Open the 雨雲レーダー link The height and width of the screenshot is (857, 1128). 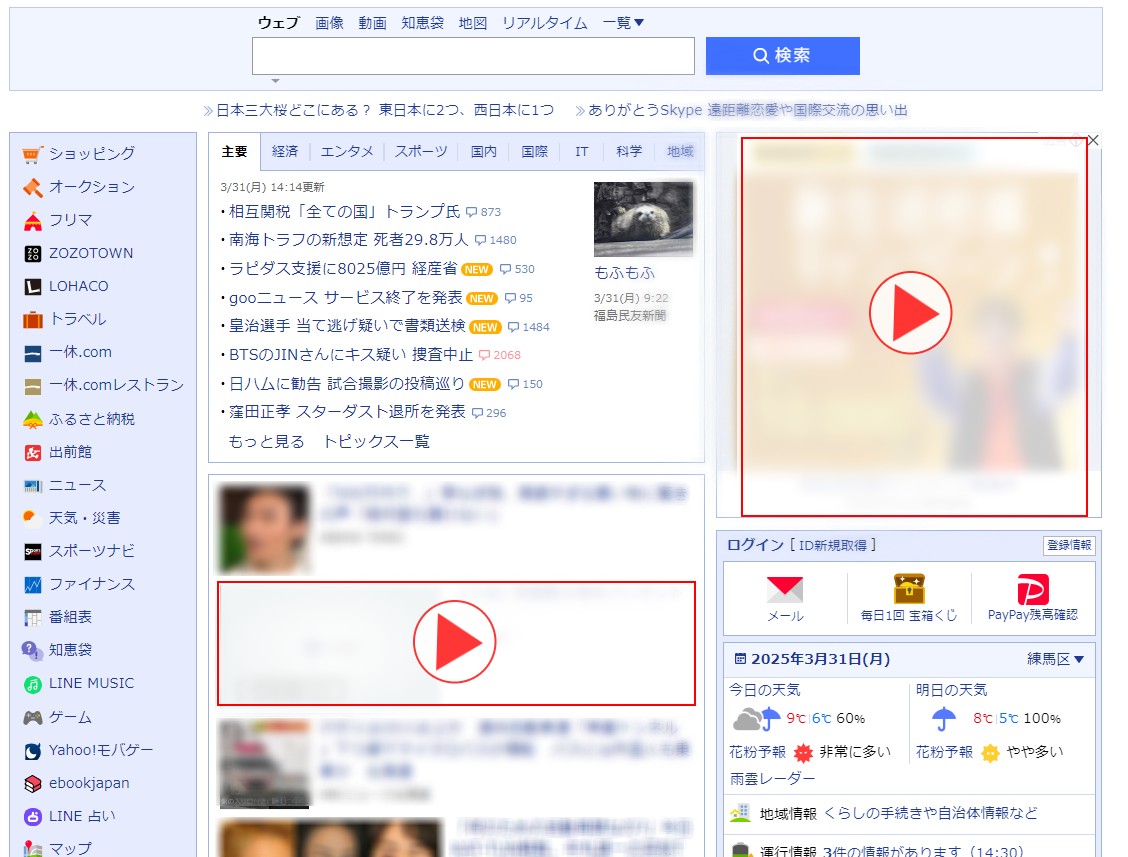tap(772, 779)
